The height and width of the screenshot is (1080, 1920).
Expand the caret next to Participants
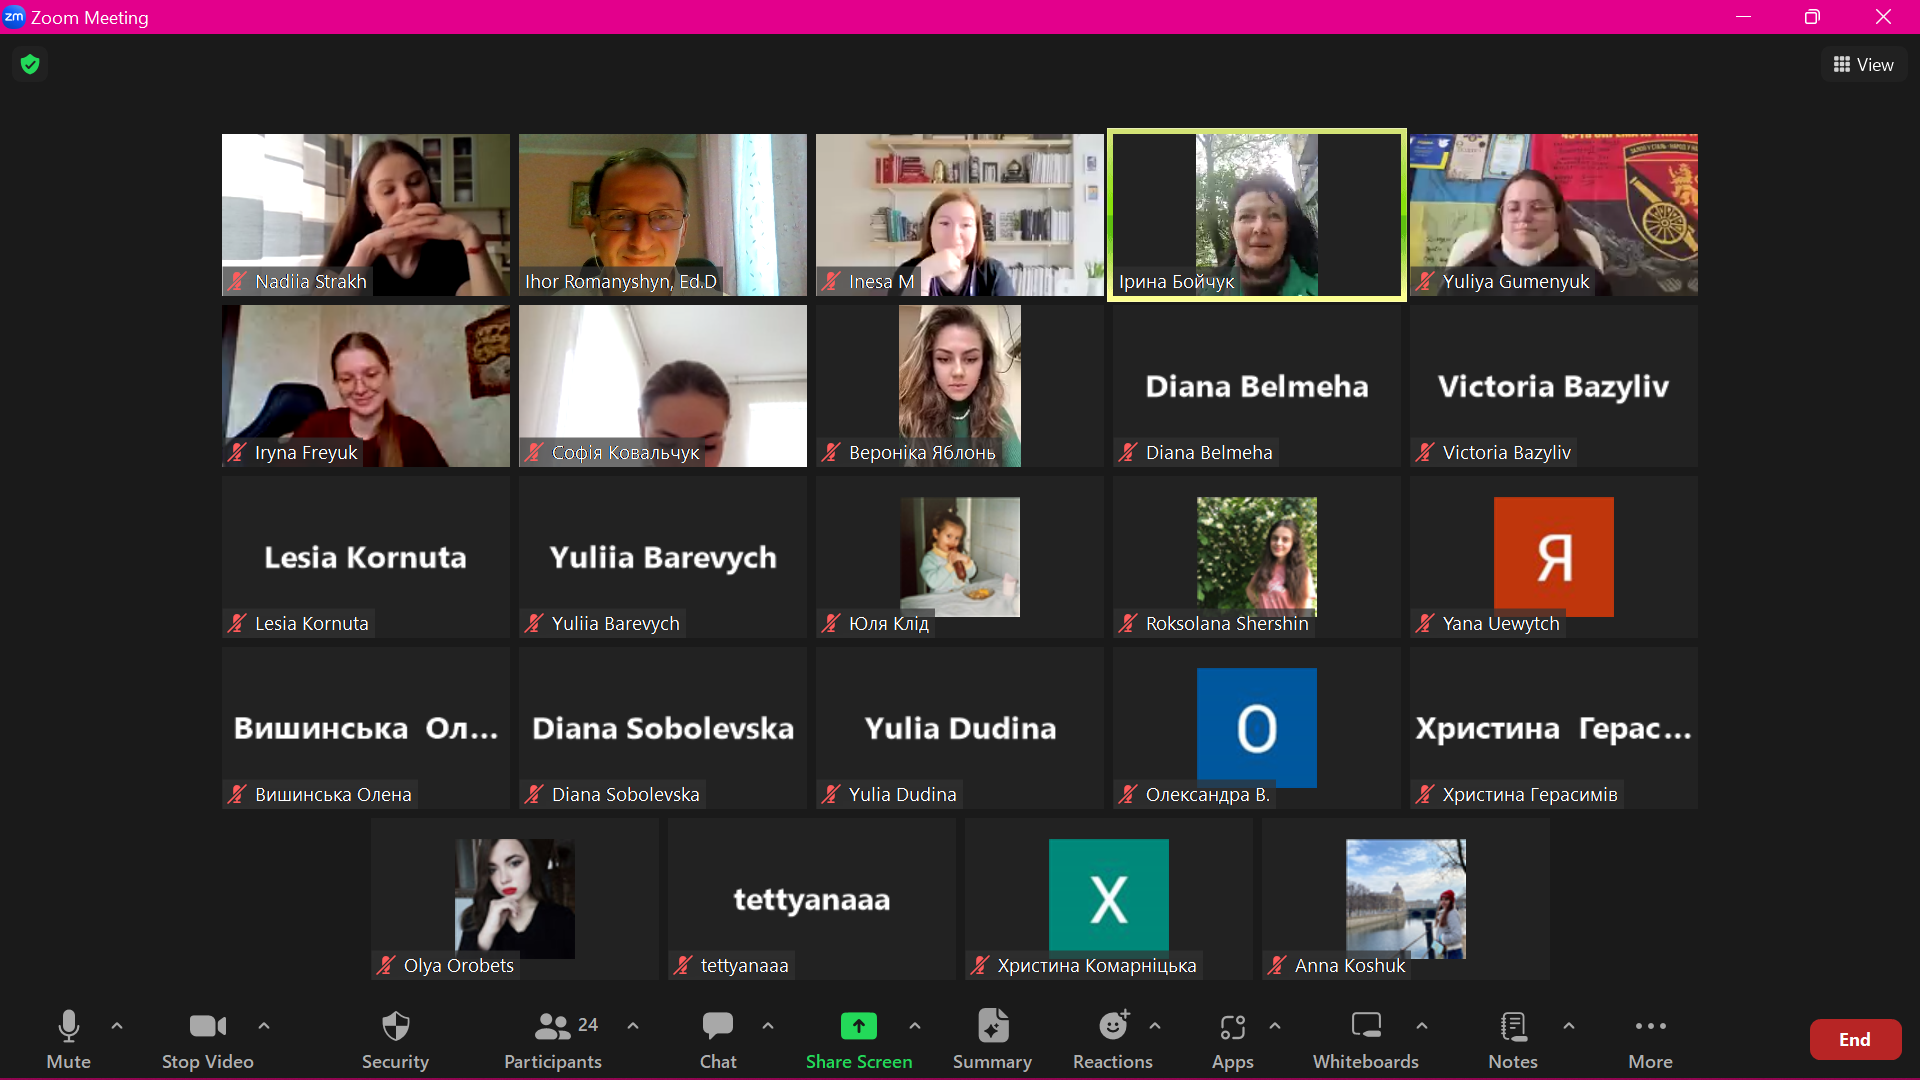point(633,1026)
